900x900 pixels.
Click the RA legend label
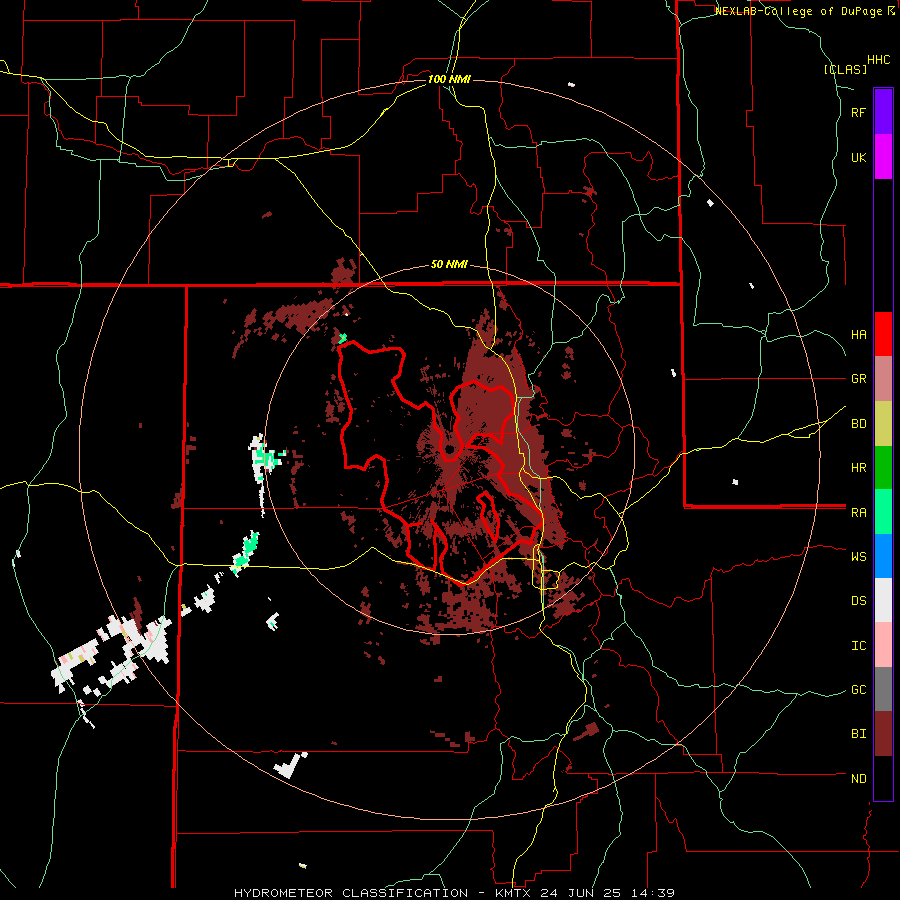858,513
